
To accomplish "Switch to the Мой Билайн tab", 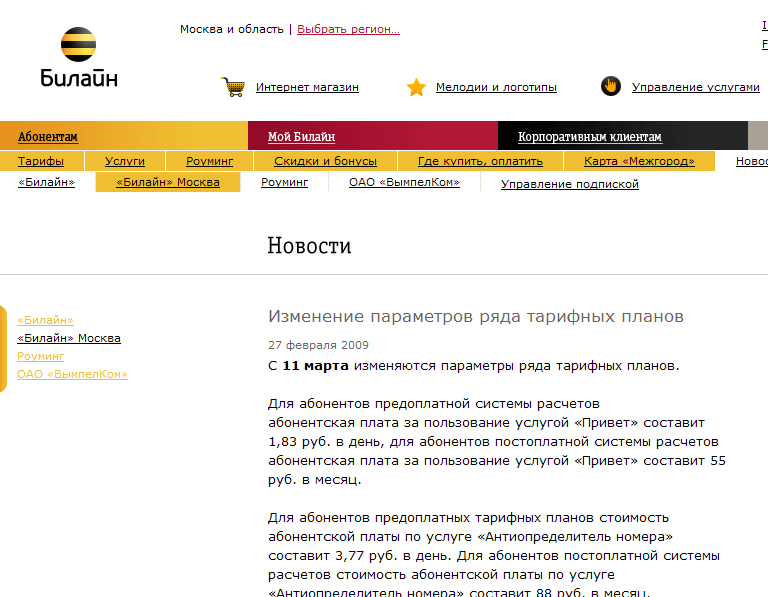I will pos(301,137).
